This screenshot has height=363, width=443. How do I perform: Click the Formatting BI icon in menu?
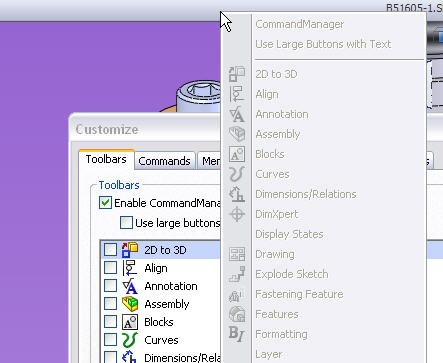tap(237, 334)
